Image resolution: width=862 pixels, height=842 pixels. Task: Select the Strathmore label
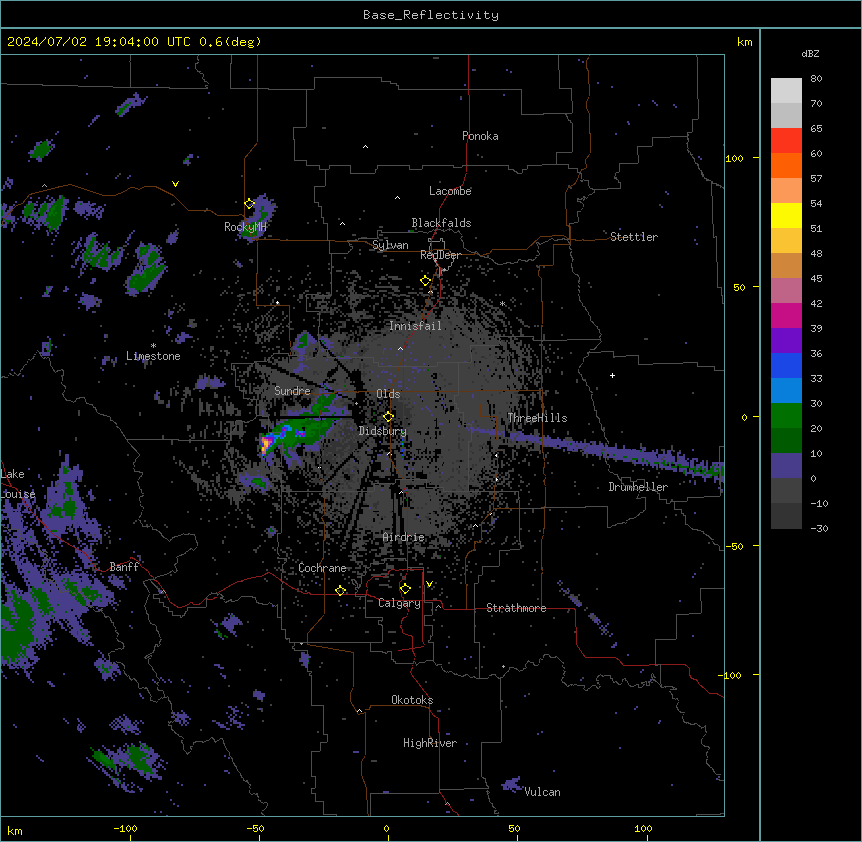click(x=516, y=608)
